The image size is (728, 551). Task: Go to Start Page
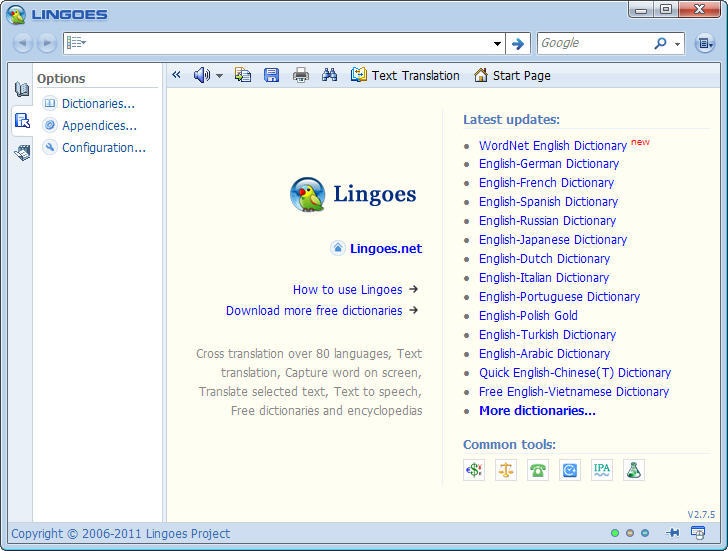(x=512, y=75)
